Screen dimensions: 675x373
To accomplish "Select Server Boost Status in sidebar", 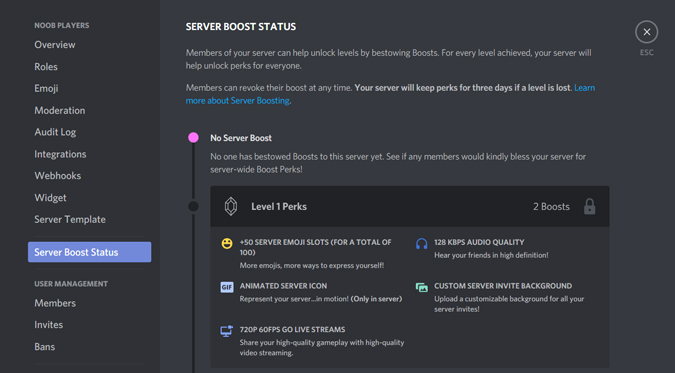I will [x=90, y=252].
